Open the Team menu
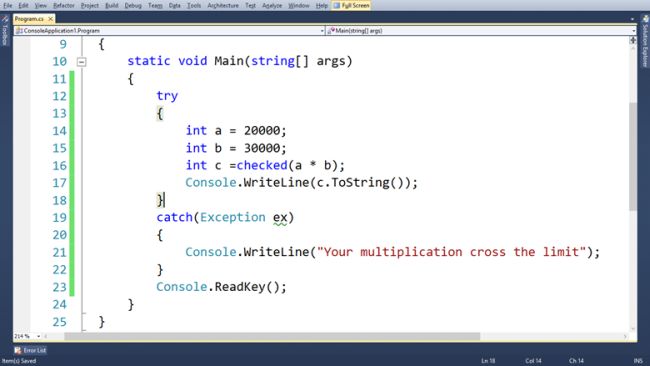The height and width of the screenshot is (366, 650). click(155, 5)
